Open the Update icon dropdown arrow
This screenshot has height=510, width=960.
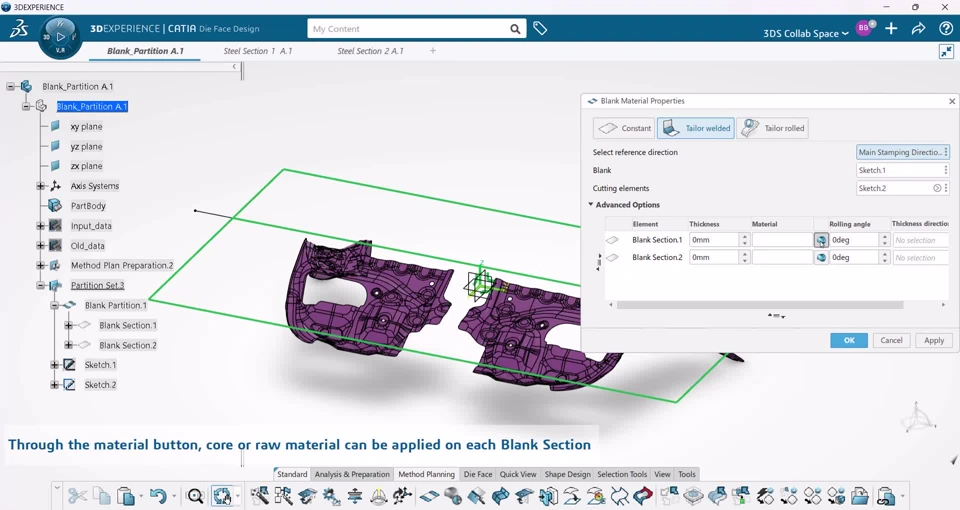[238, 495]
